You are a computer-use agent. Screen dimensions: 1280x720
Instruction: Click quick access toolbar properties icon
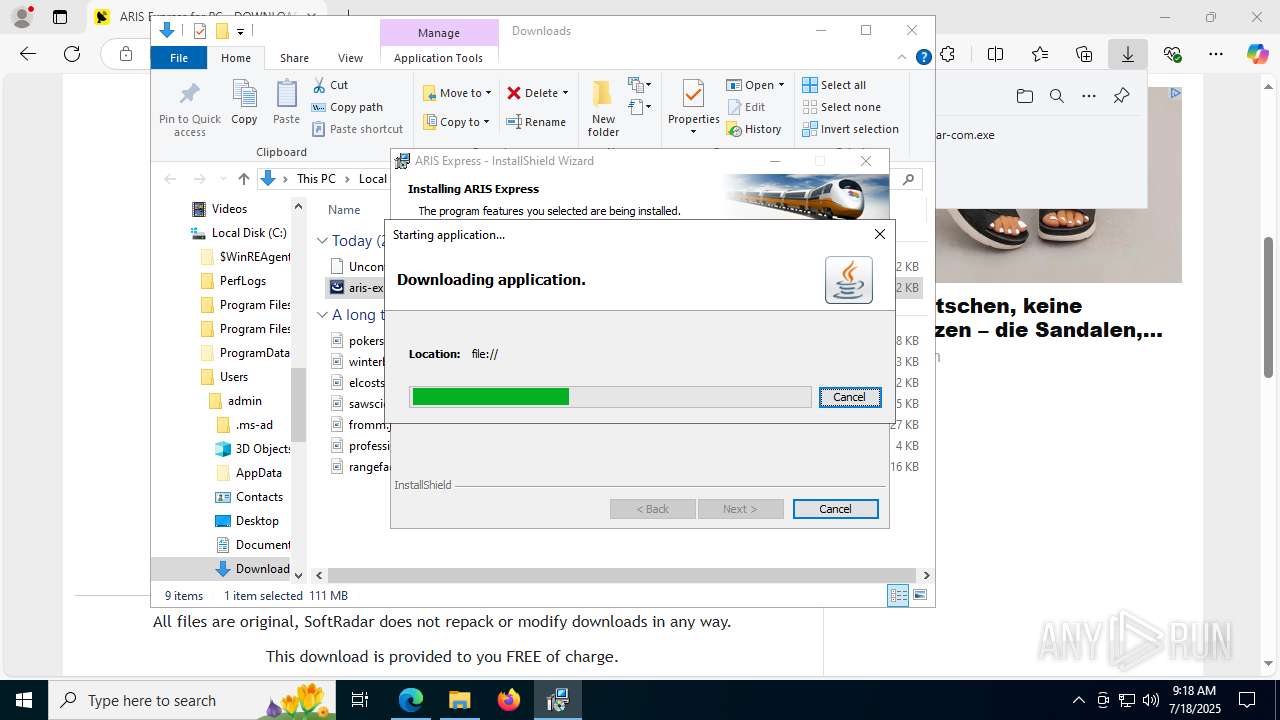pyautogui.click(x=199, y=31)
